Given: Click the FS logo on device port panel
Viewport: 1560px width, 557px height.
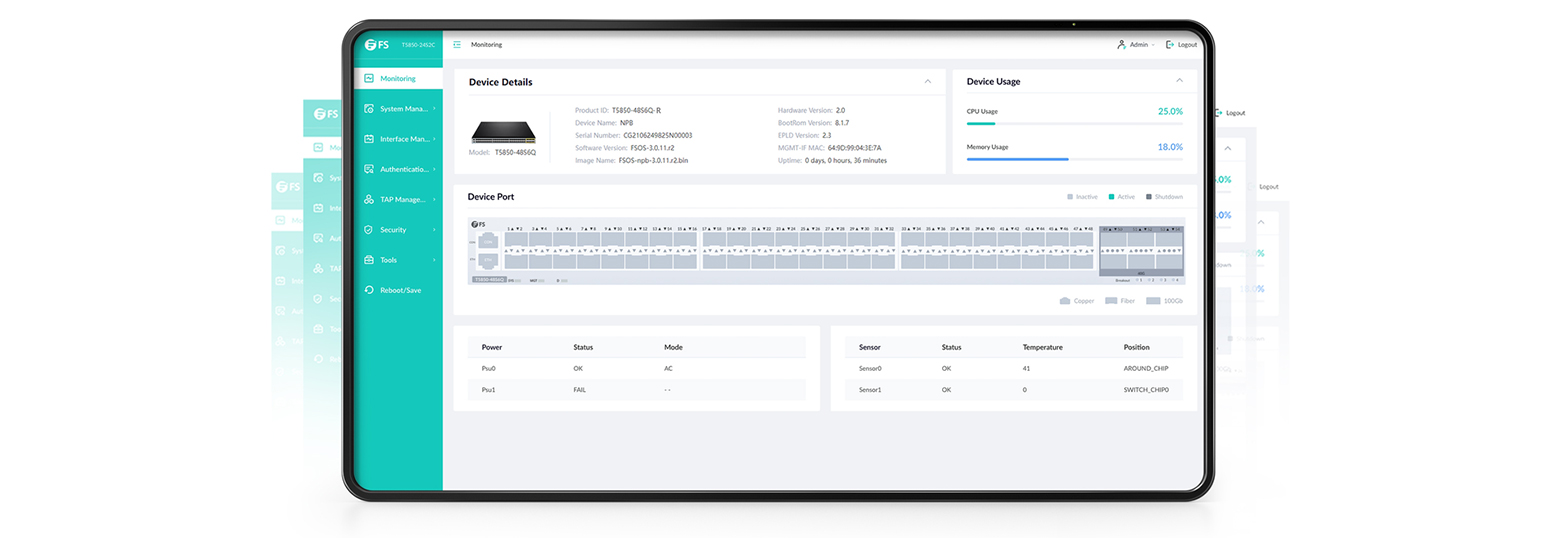Looking at the screenshot, I should [478, 224].
